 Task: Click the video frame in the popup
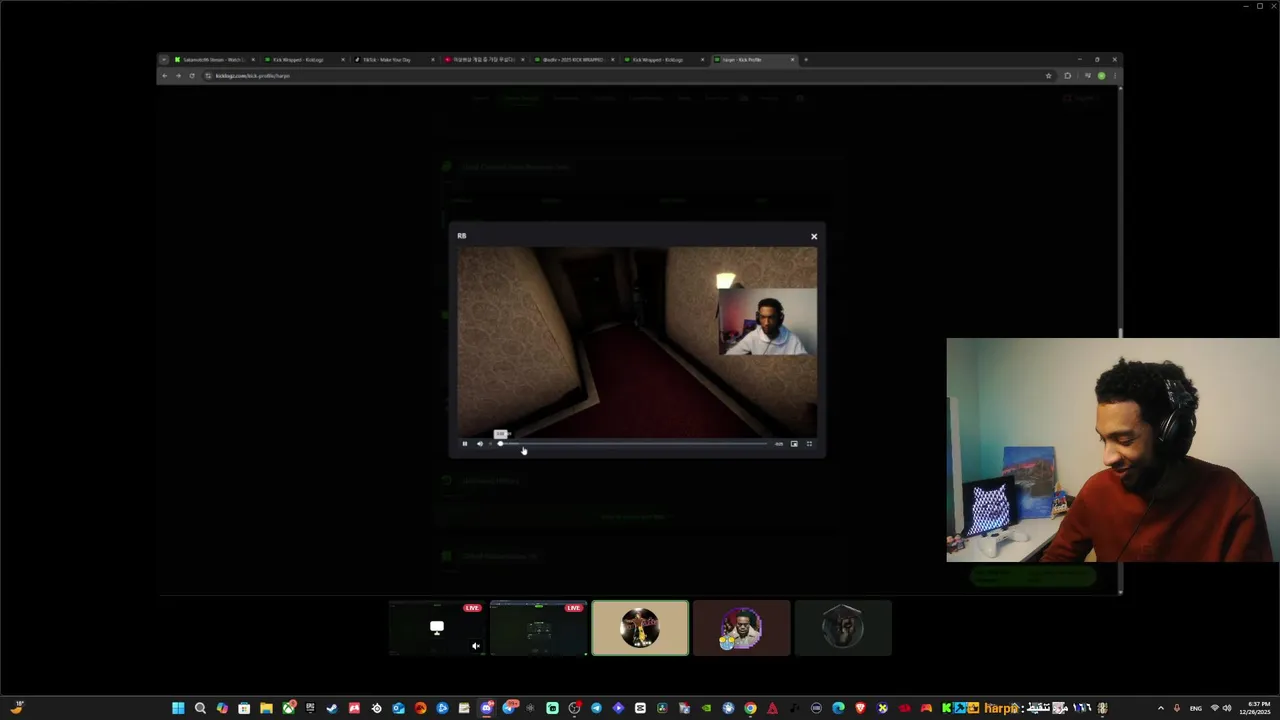coord(637,342)
